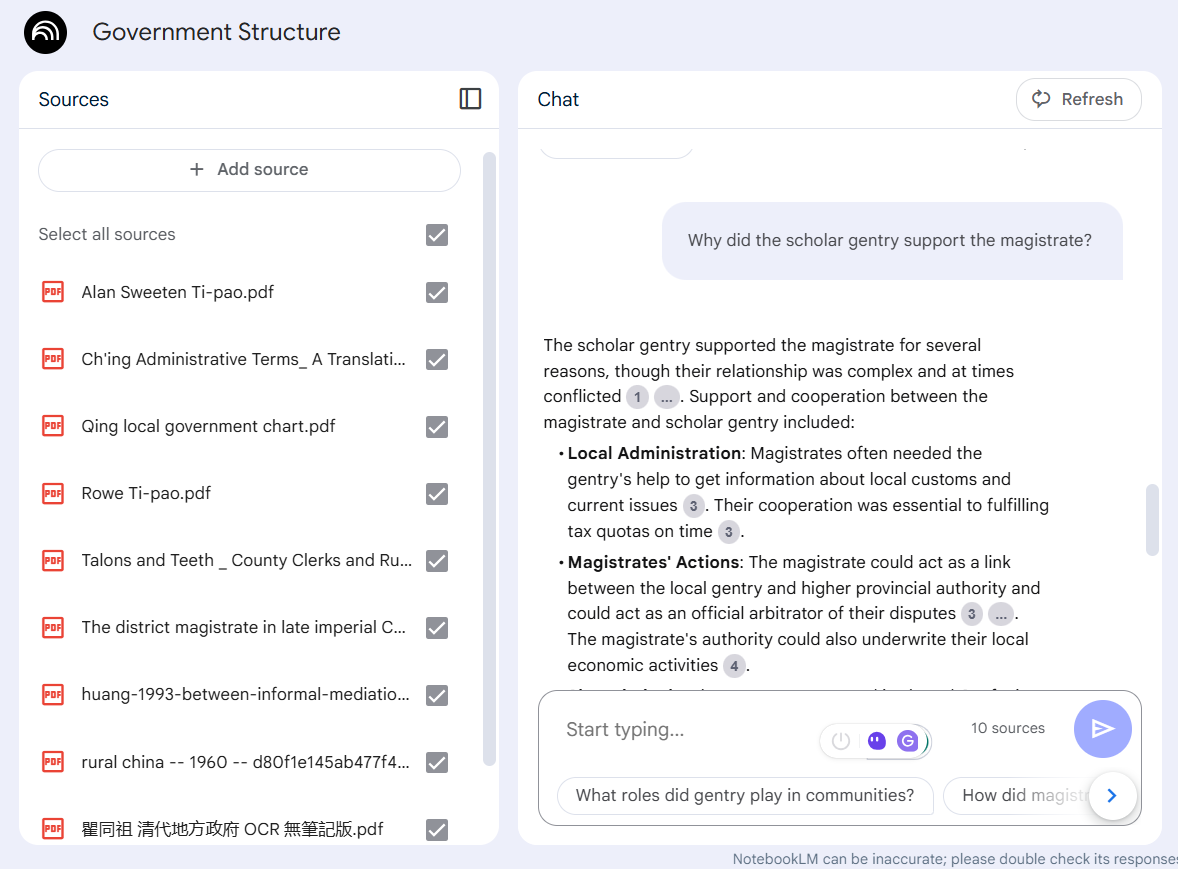Click the purple face extension icon
Viewport: 1178px width, 869px height.
876,741
